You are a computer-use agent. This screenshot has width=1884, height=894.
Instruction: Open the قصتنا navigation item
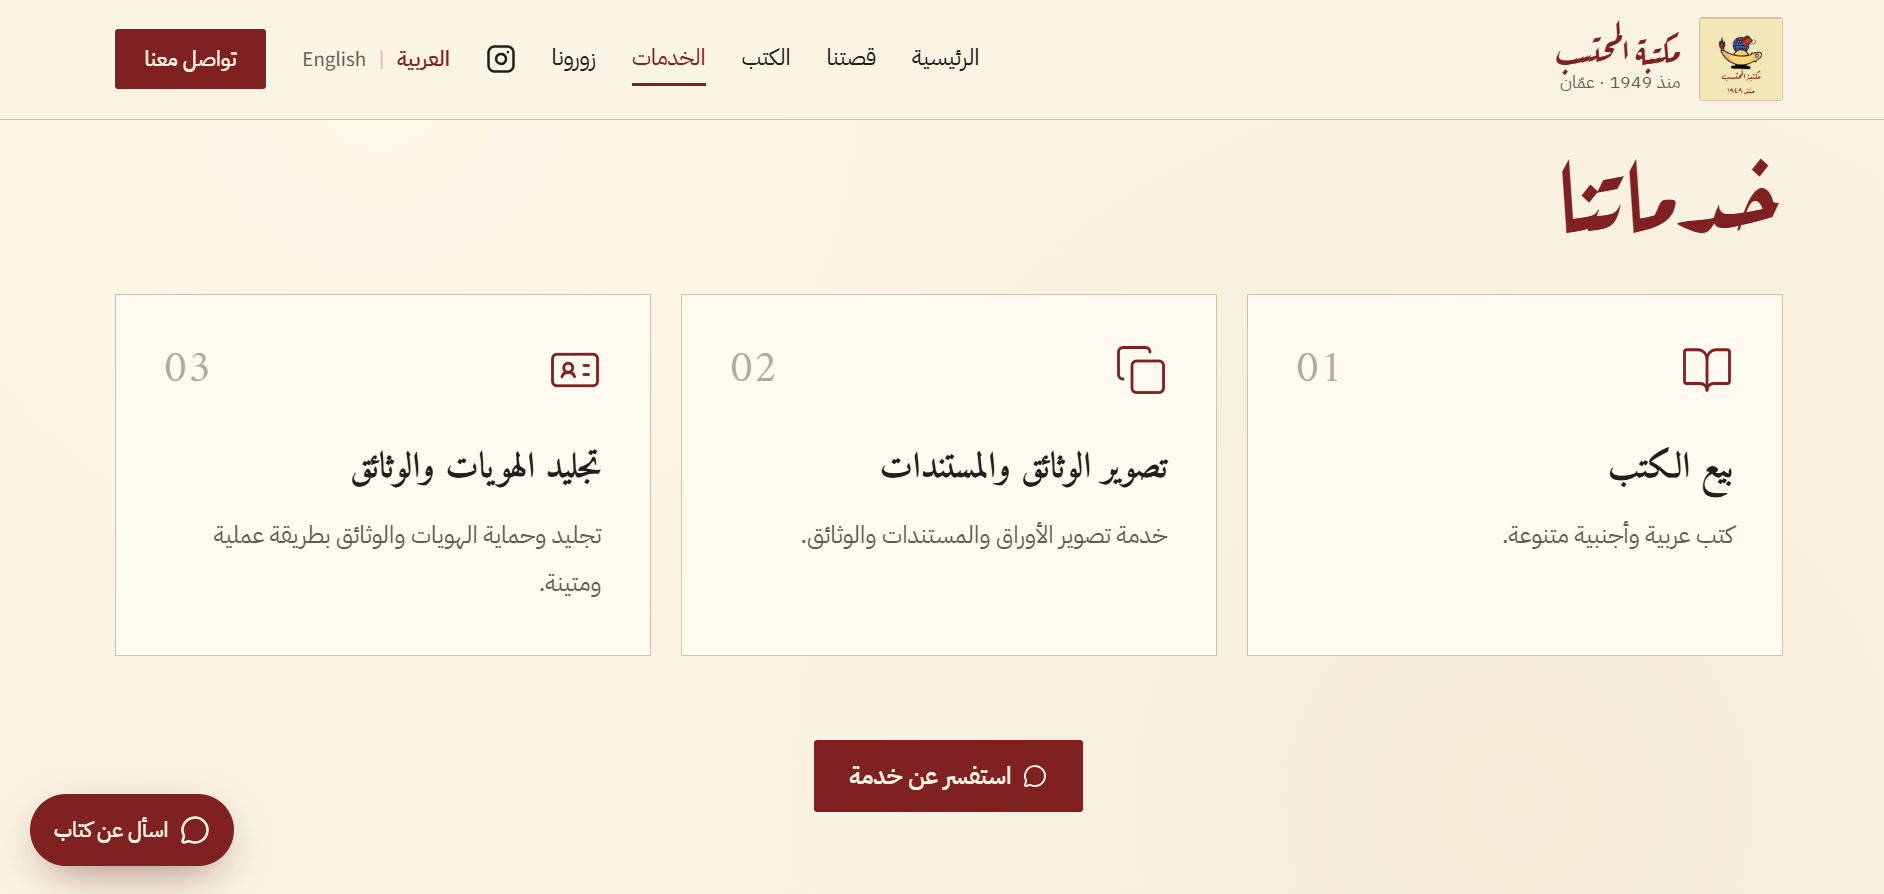click(851, 58)
